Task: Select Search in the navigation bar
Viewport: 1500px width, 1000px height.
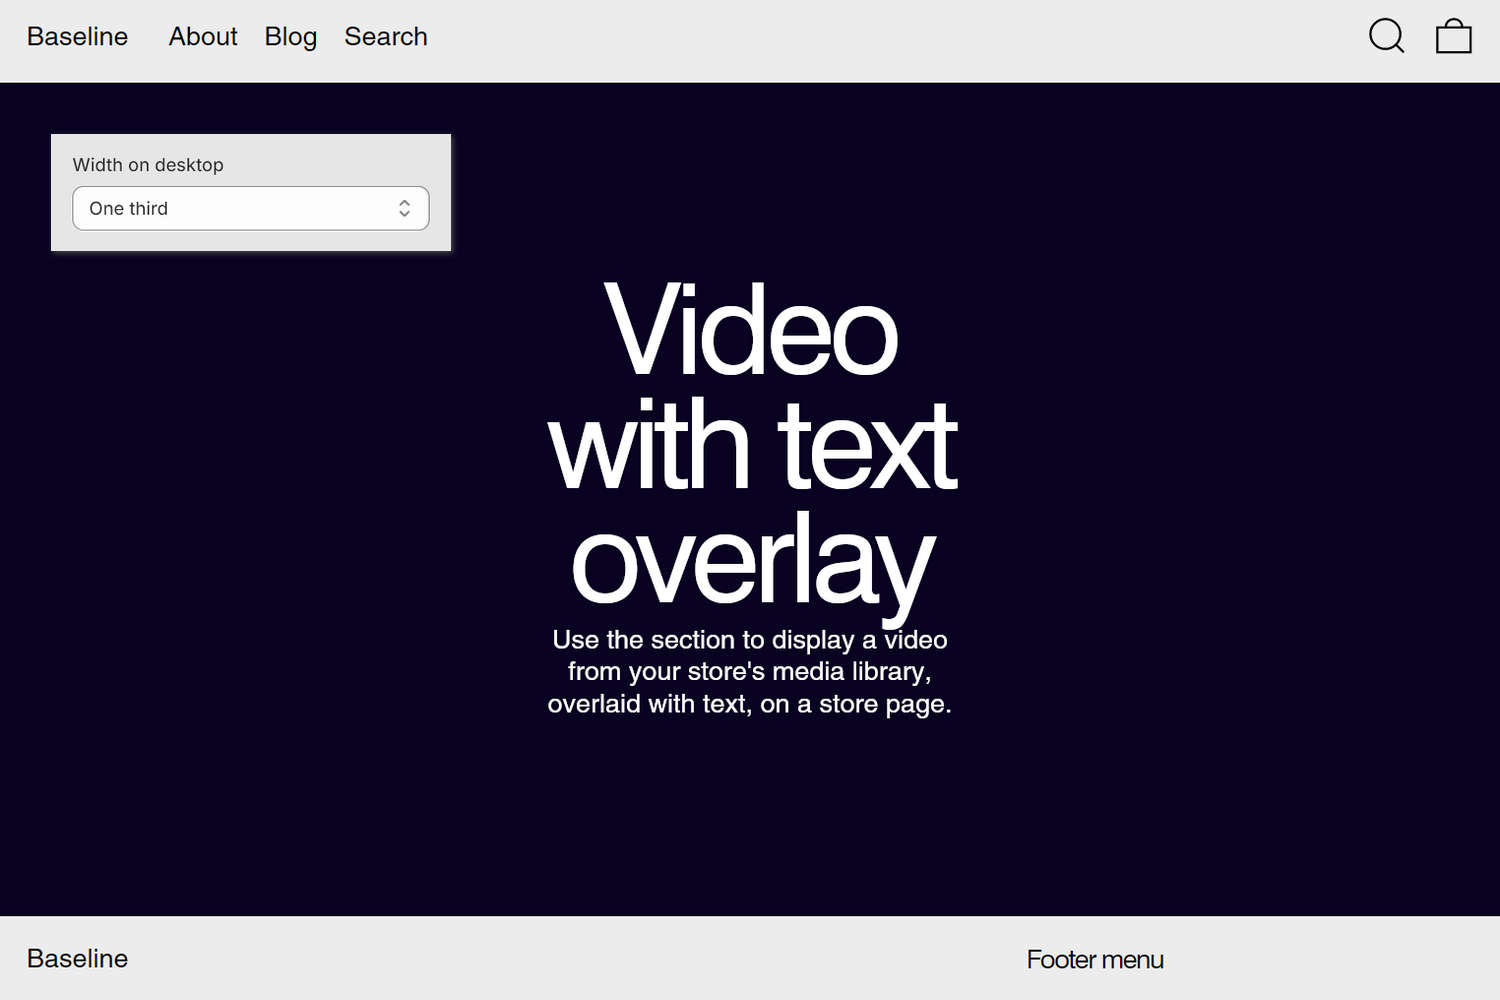Action: (385, 36)
